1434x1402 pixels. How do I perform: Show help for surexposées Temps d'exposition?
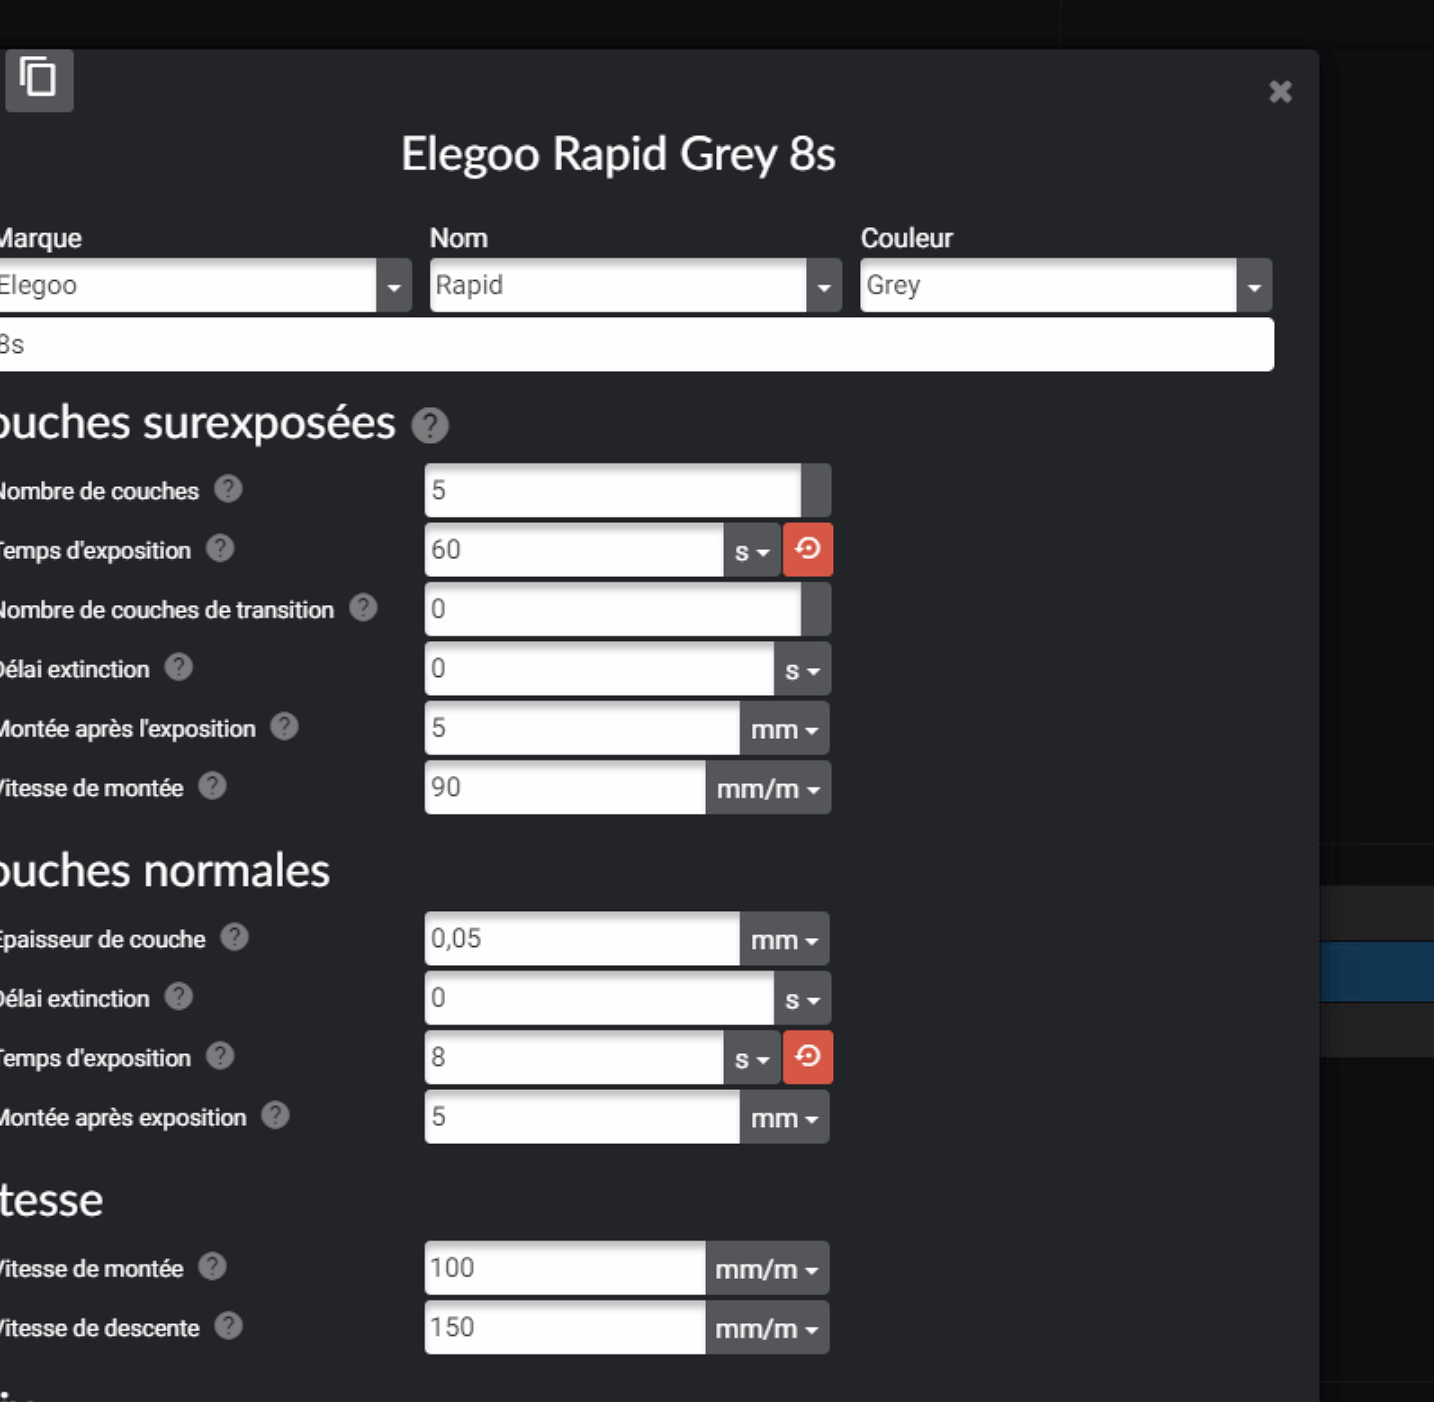tap(220, 548)
